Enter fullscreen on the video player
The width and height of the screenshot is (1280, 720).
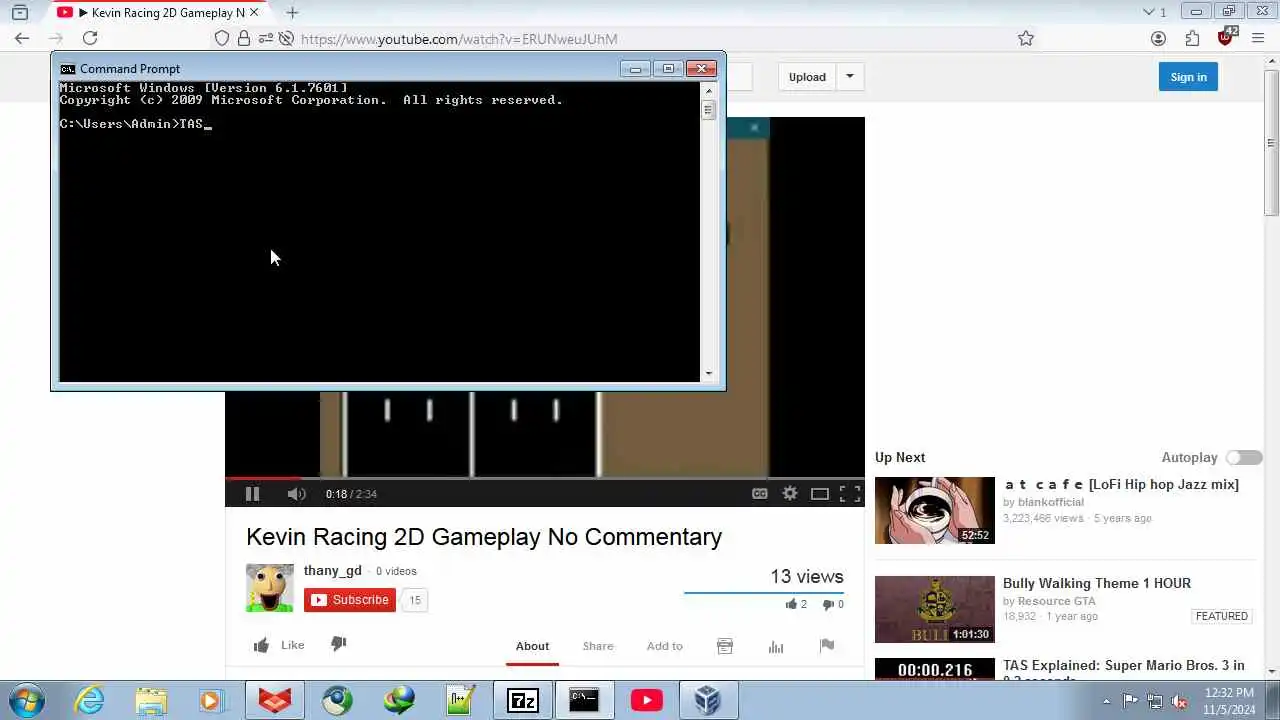point(850,493)
